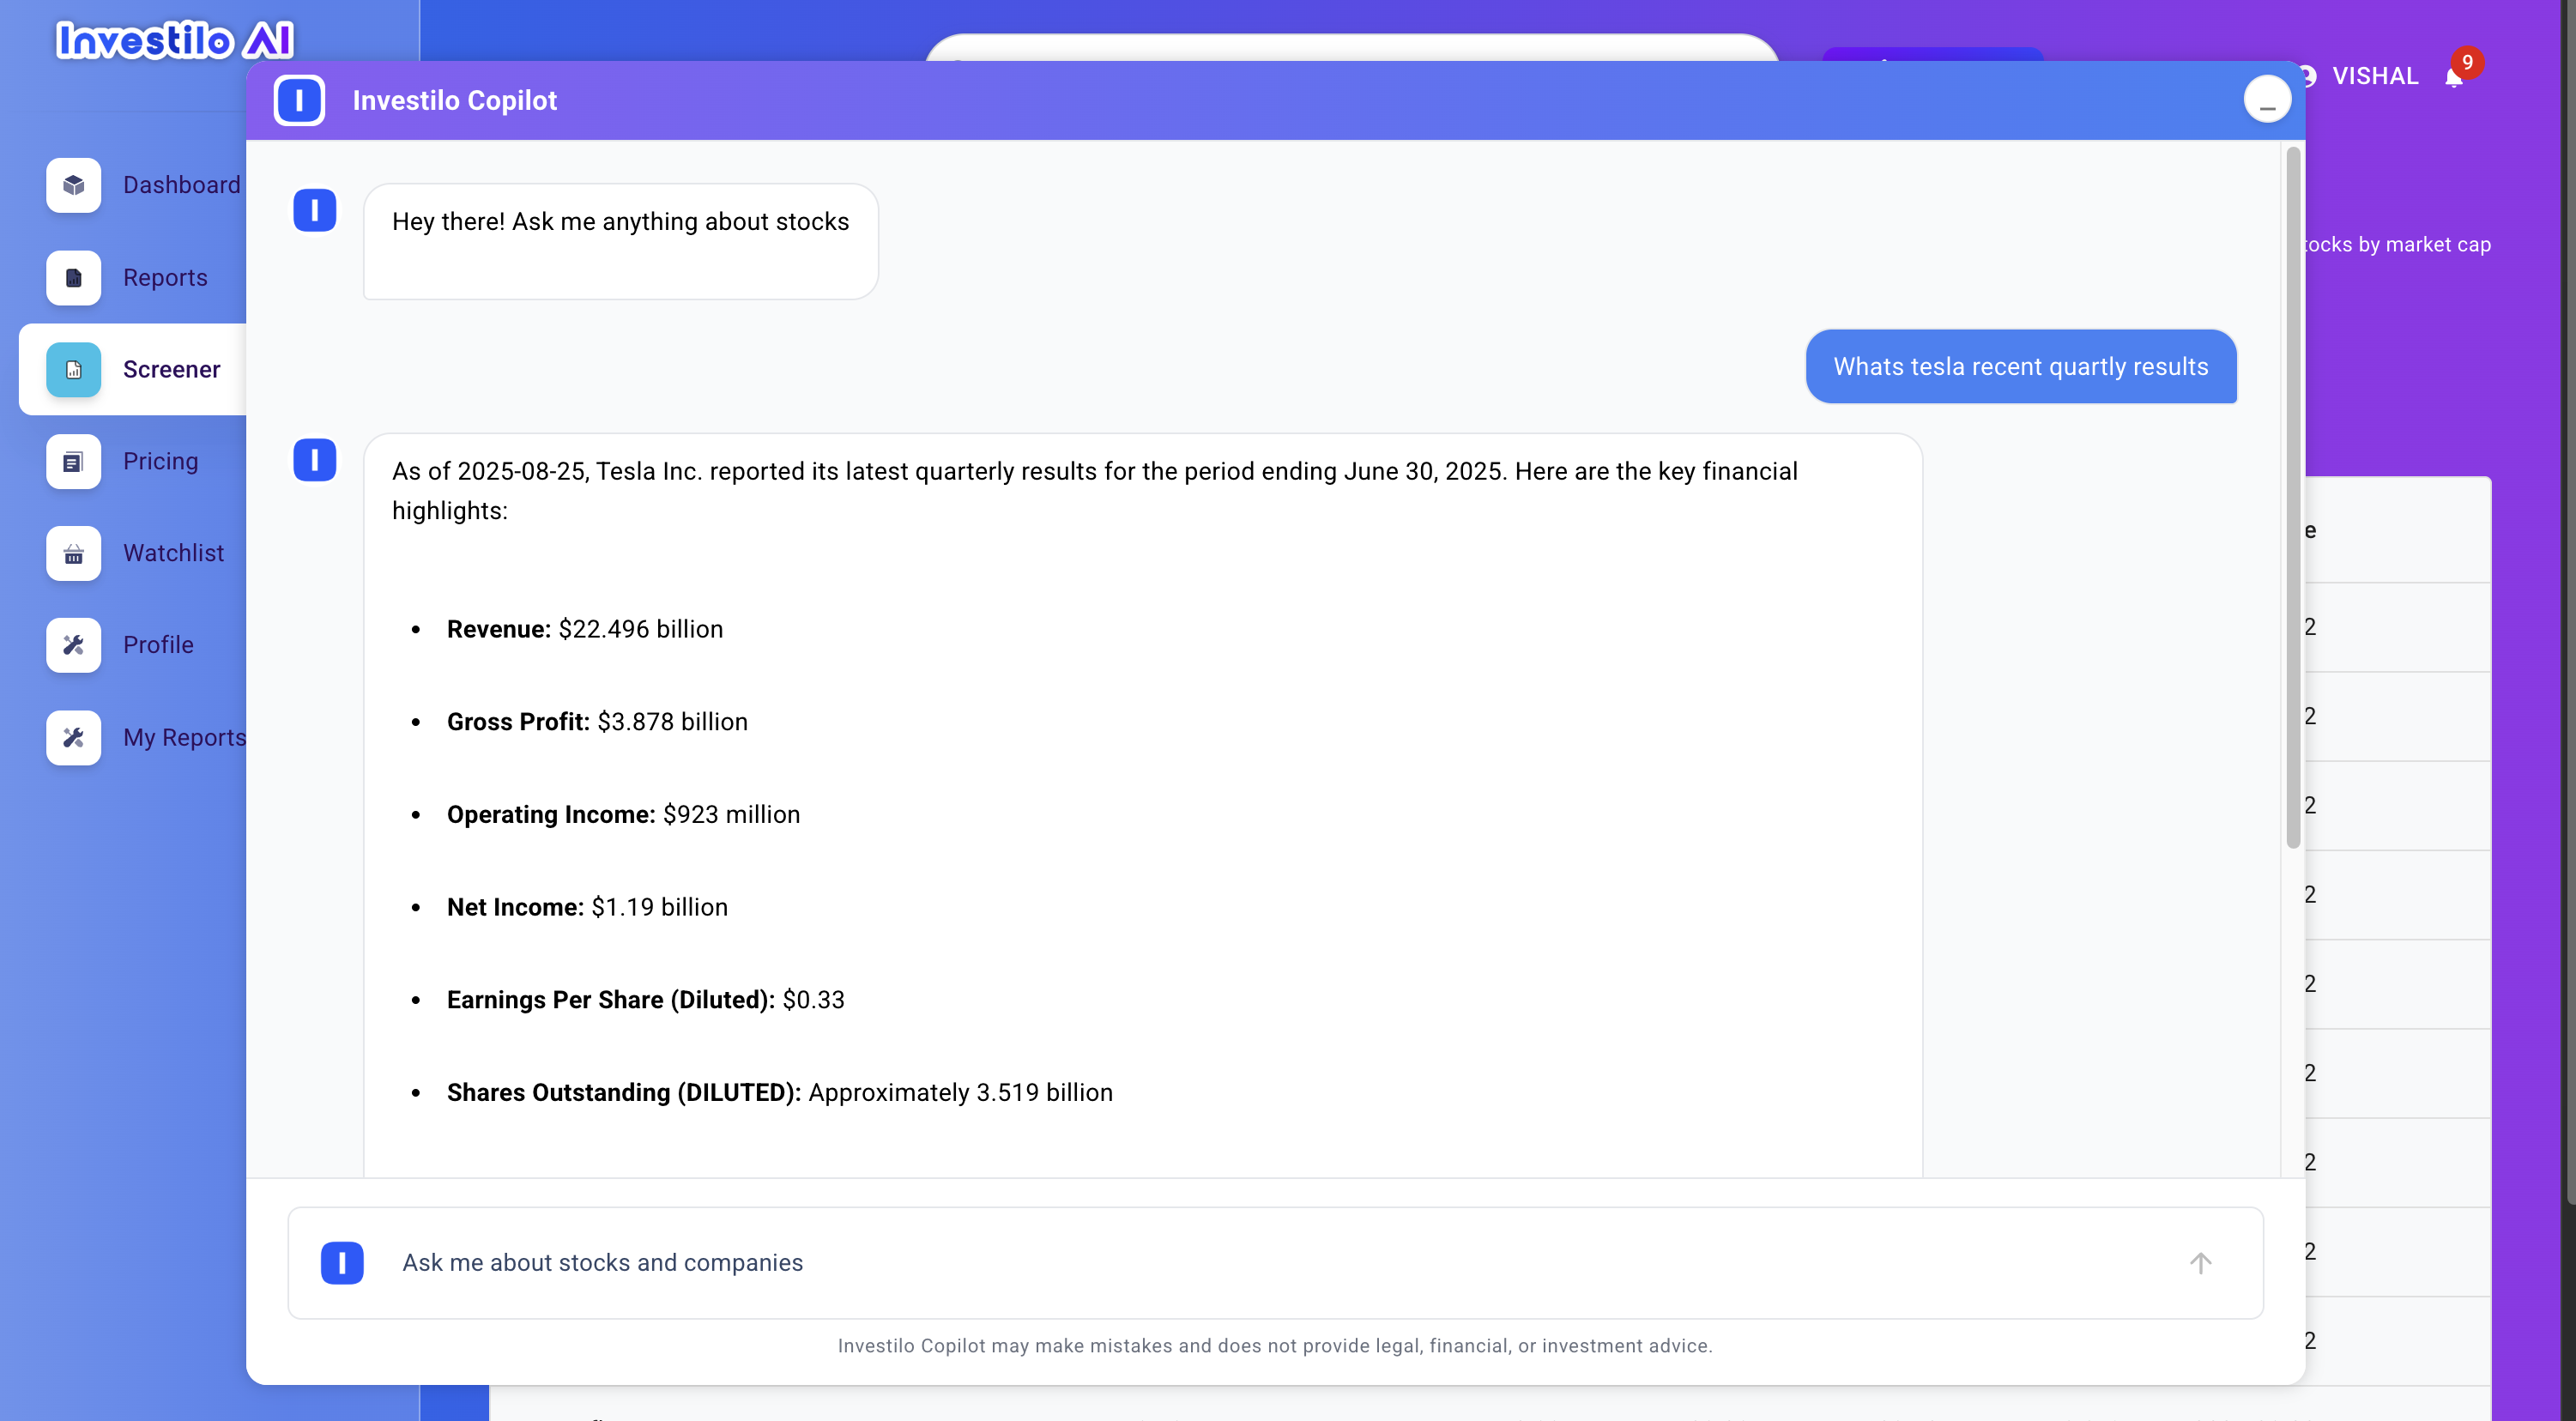Select the My Reports icon
2576x1421 pixels.
coord(73,738)
